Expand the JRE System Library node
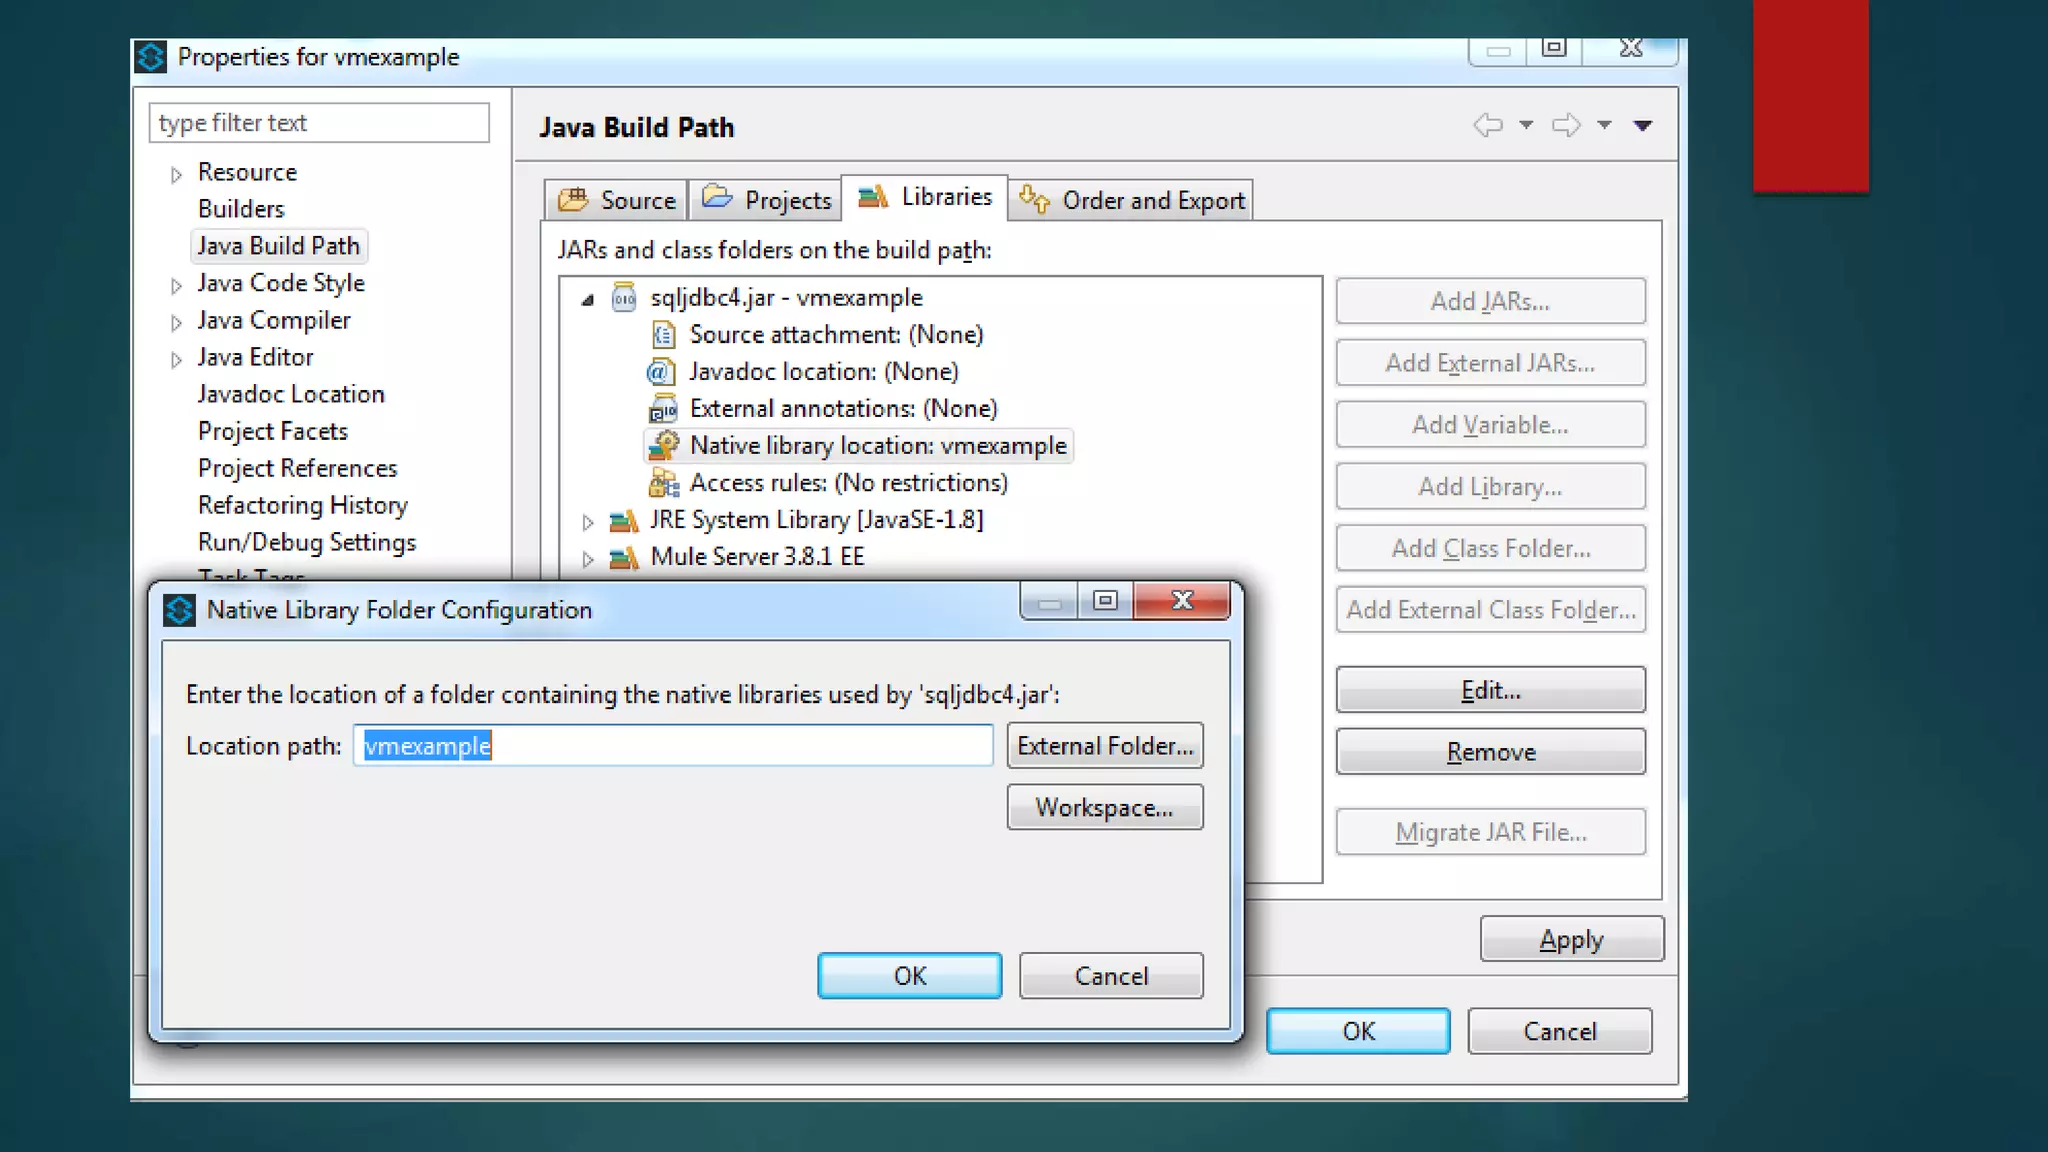 click(588, 521)
